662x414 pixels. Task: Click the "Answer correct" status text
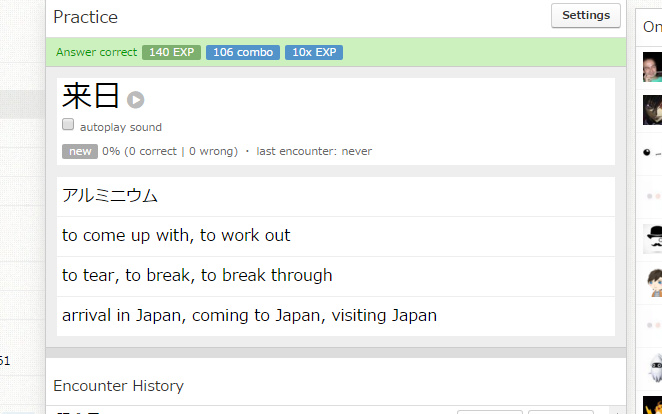(x=97, y=52)
